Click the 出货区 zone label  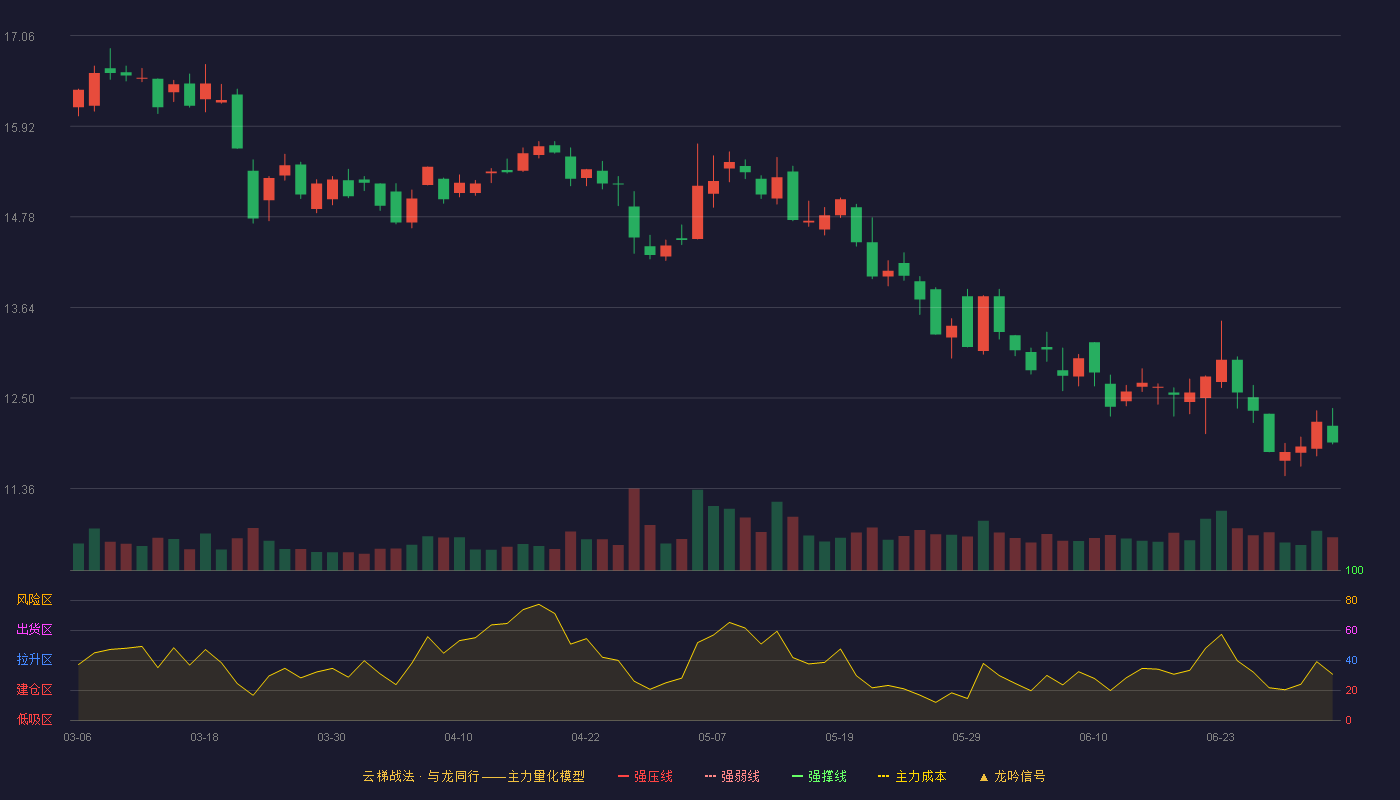pyautogui.click(x=34, y=630)
